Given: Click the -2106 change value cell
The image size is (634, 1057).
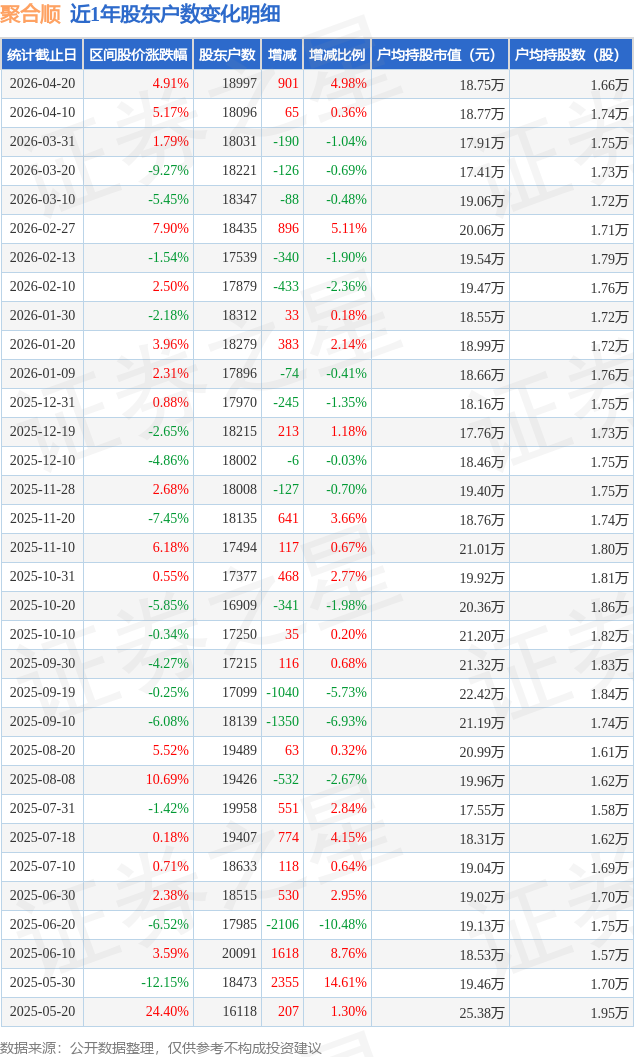Looking at the screenshot, I should [x=282, y=925].
